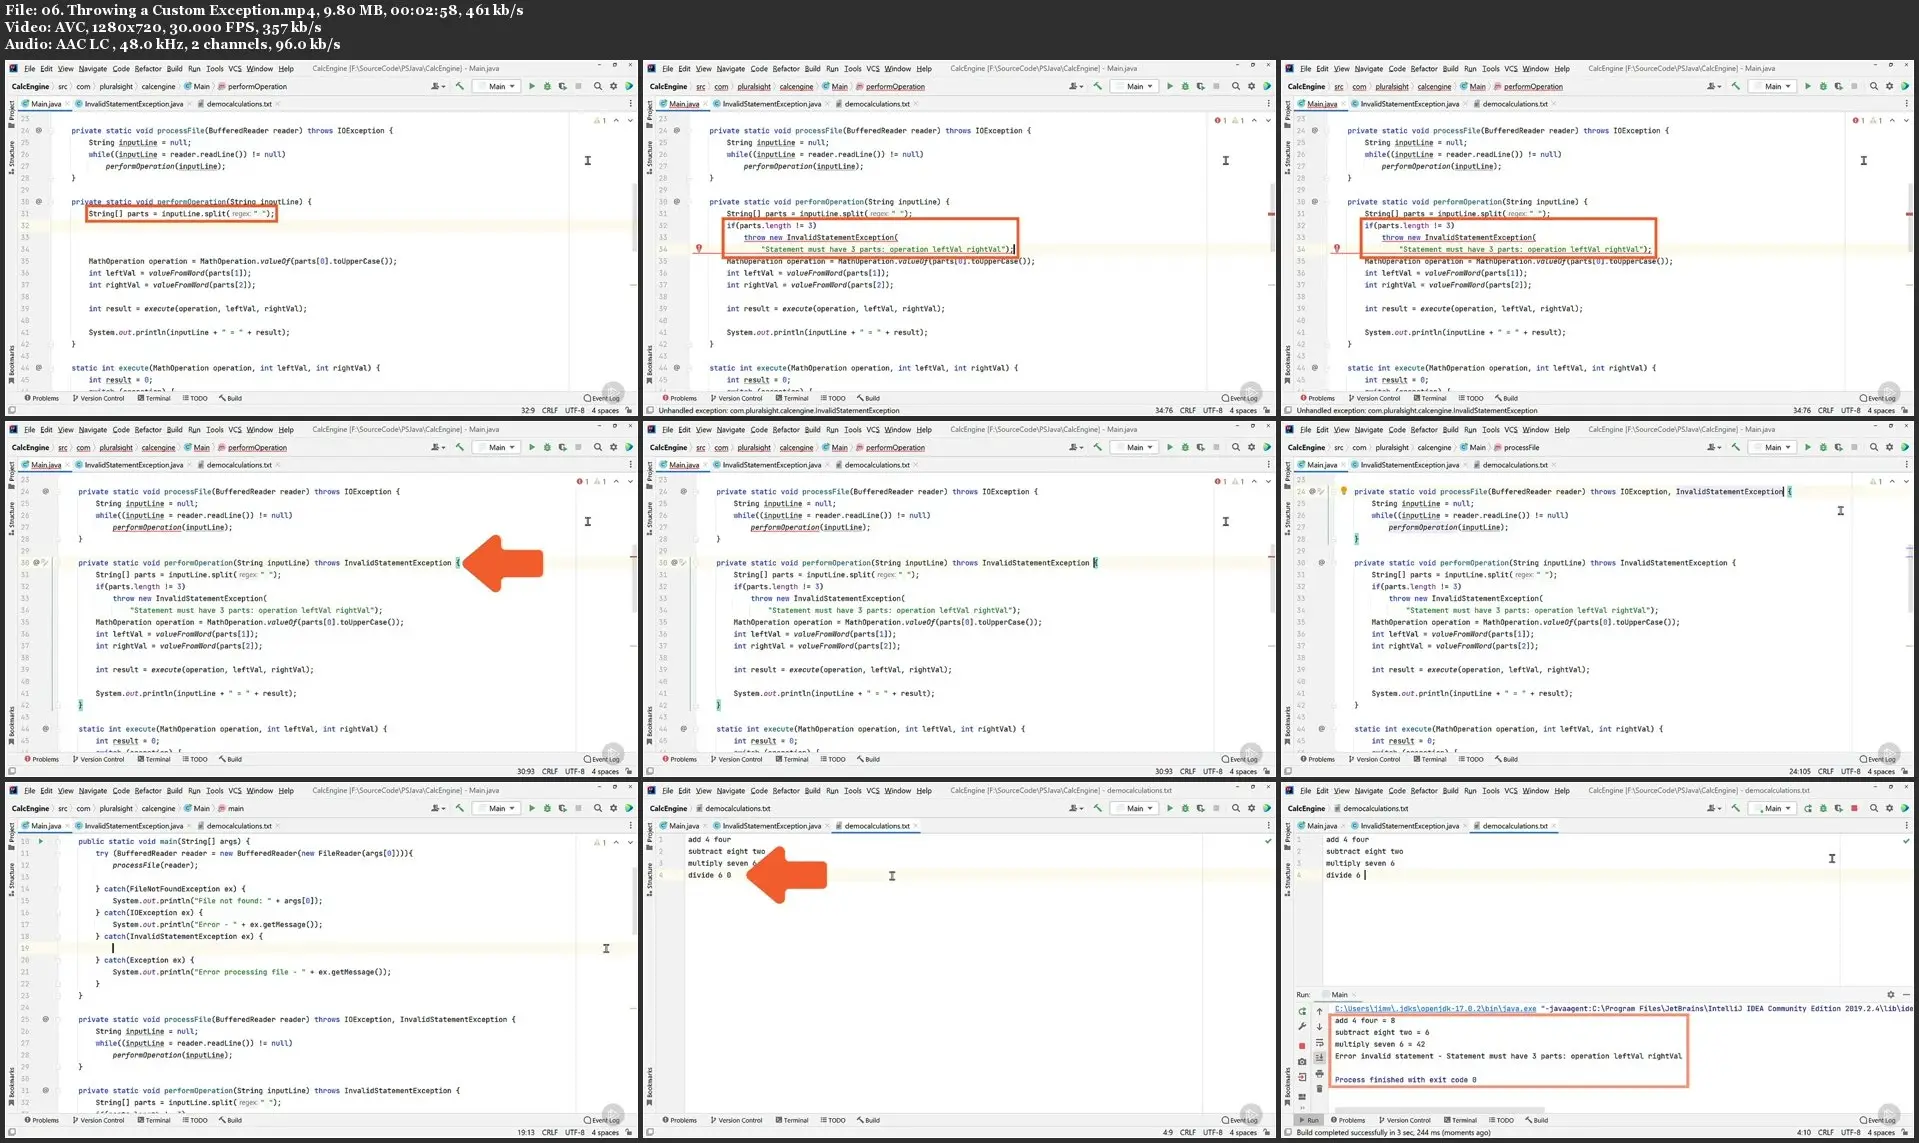1919x1143 pixels.
Task: Click red Stop icon in toolbar of Run-console frame
Action: coord(1854,808)
